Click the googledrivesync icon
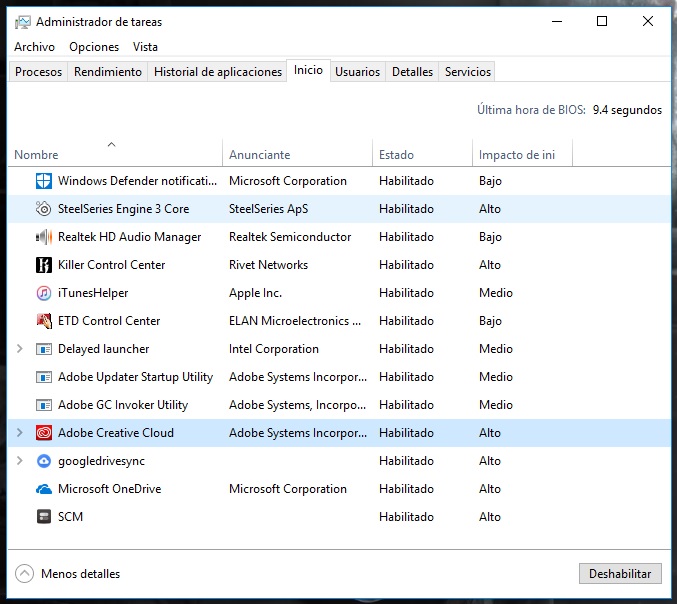677x604 pixels. pos(44,461)
